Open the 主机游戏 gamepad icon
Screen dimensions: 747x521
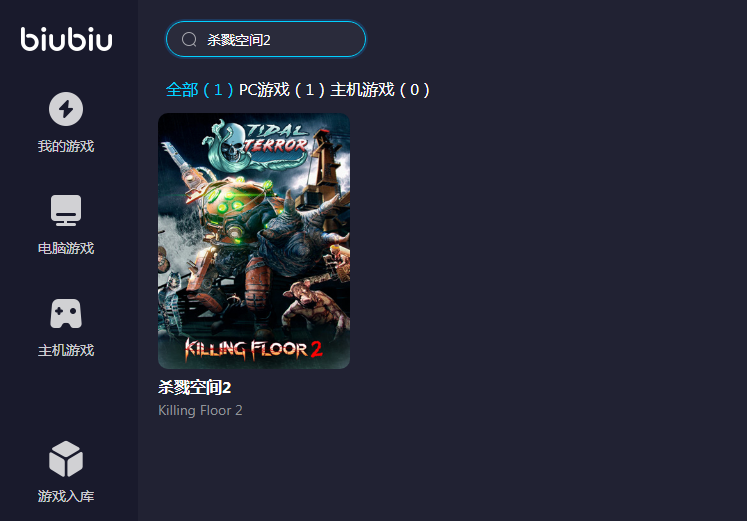tap(66, 313)
